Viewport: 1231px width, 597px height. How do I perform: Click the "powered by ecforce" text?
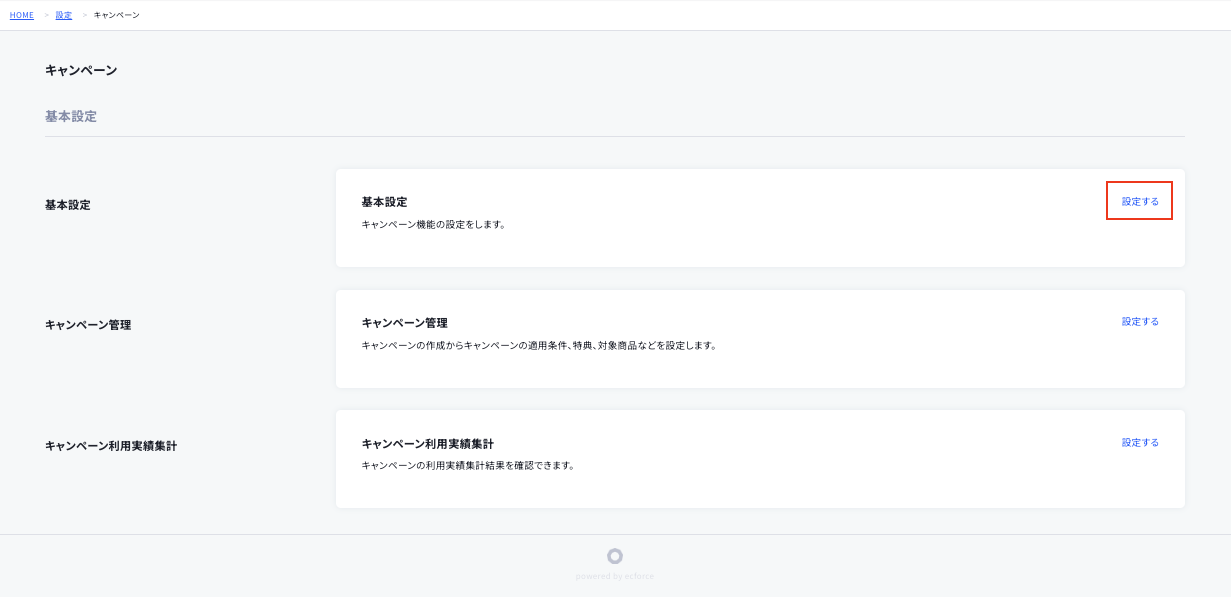tap(614, 574)
